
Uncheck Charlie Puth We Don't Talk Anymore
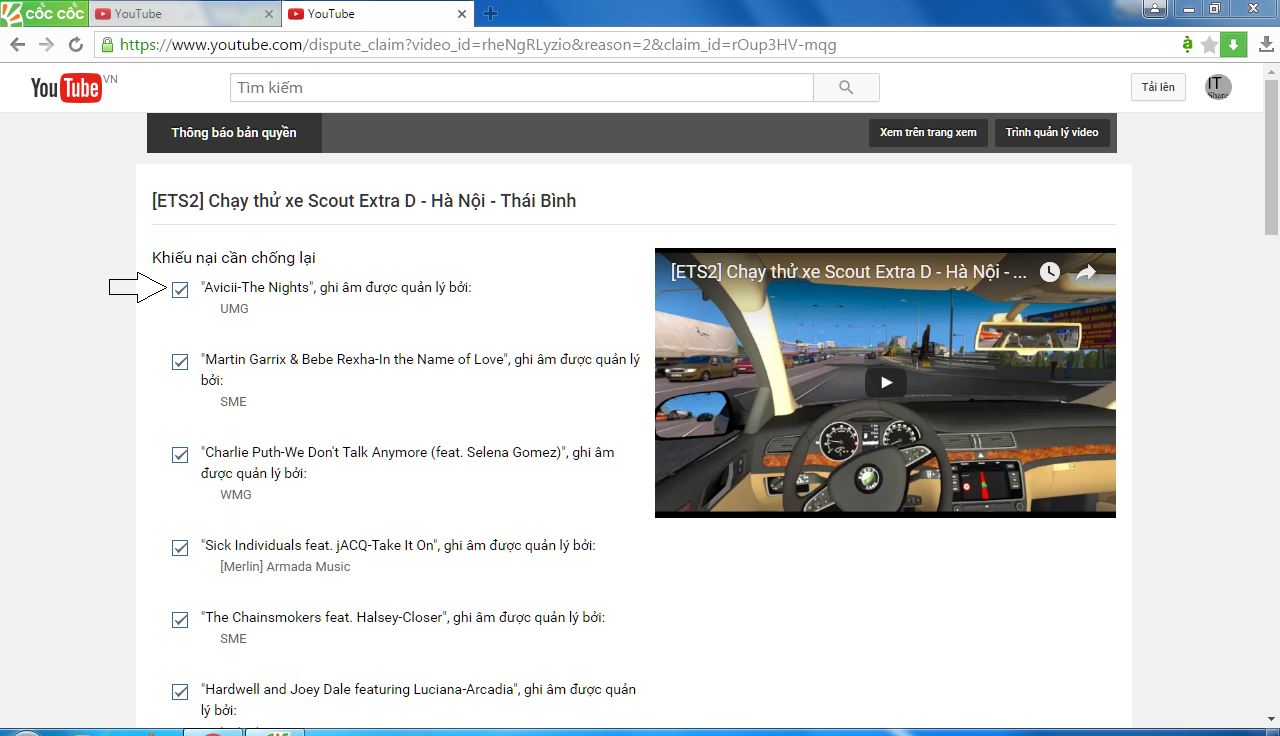180,455
